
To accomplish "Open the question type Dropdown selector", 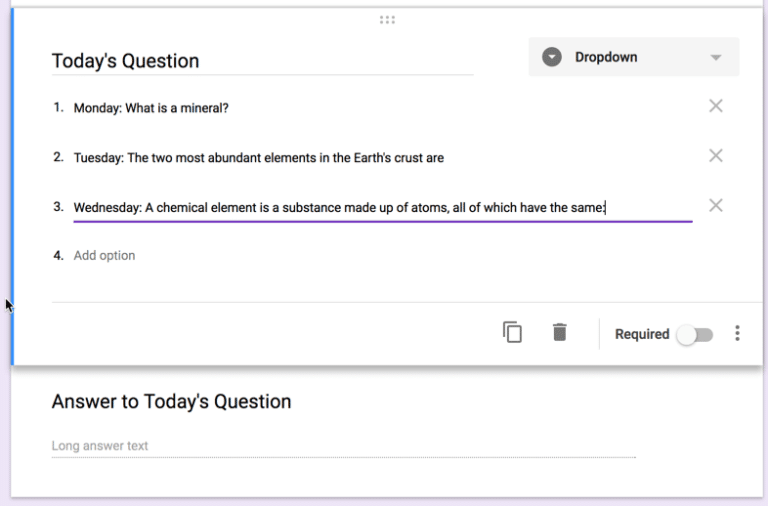I will [x=633, y=57].
